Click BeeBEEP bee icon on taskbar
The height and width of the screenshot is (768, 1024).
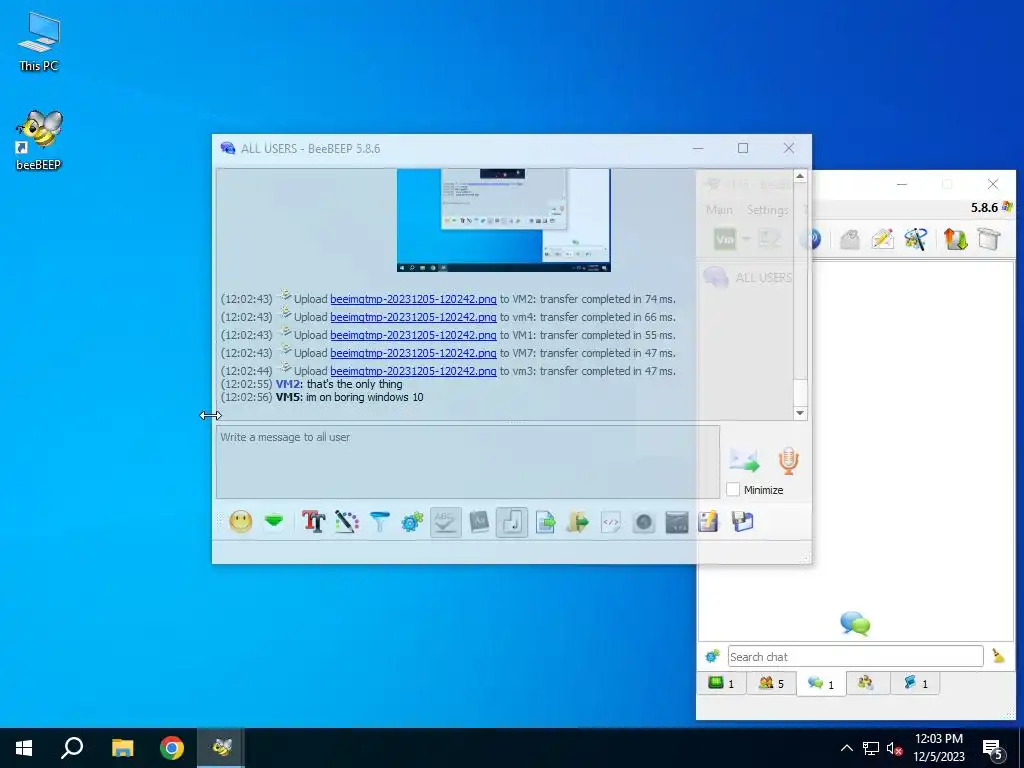[x=221, y=748]
